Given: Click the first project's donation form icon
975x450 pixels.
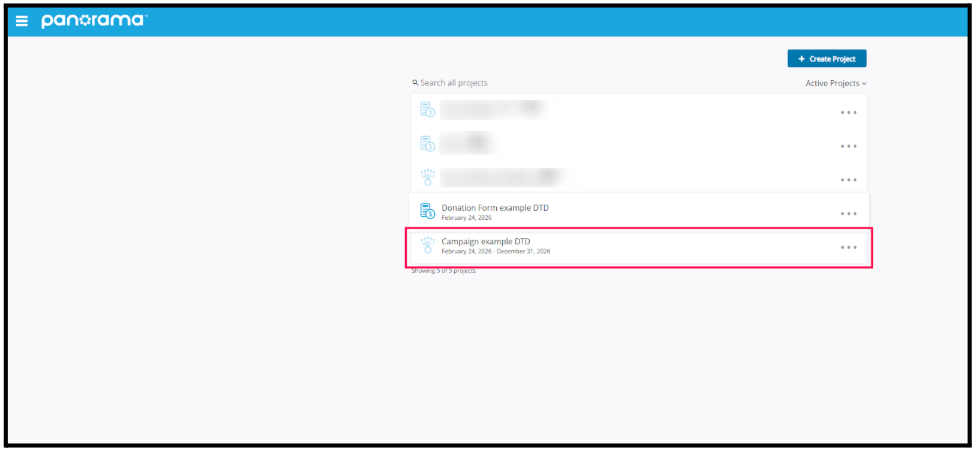Looking at the screenshot, I should click(x=427, y=110).
